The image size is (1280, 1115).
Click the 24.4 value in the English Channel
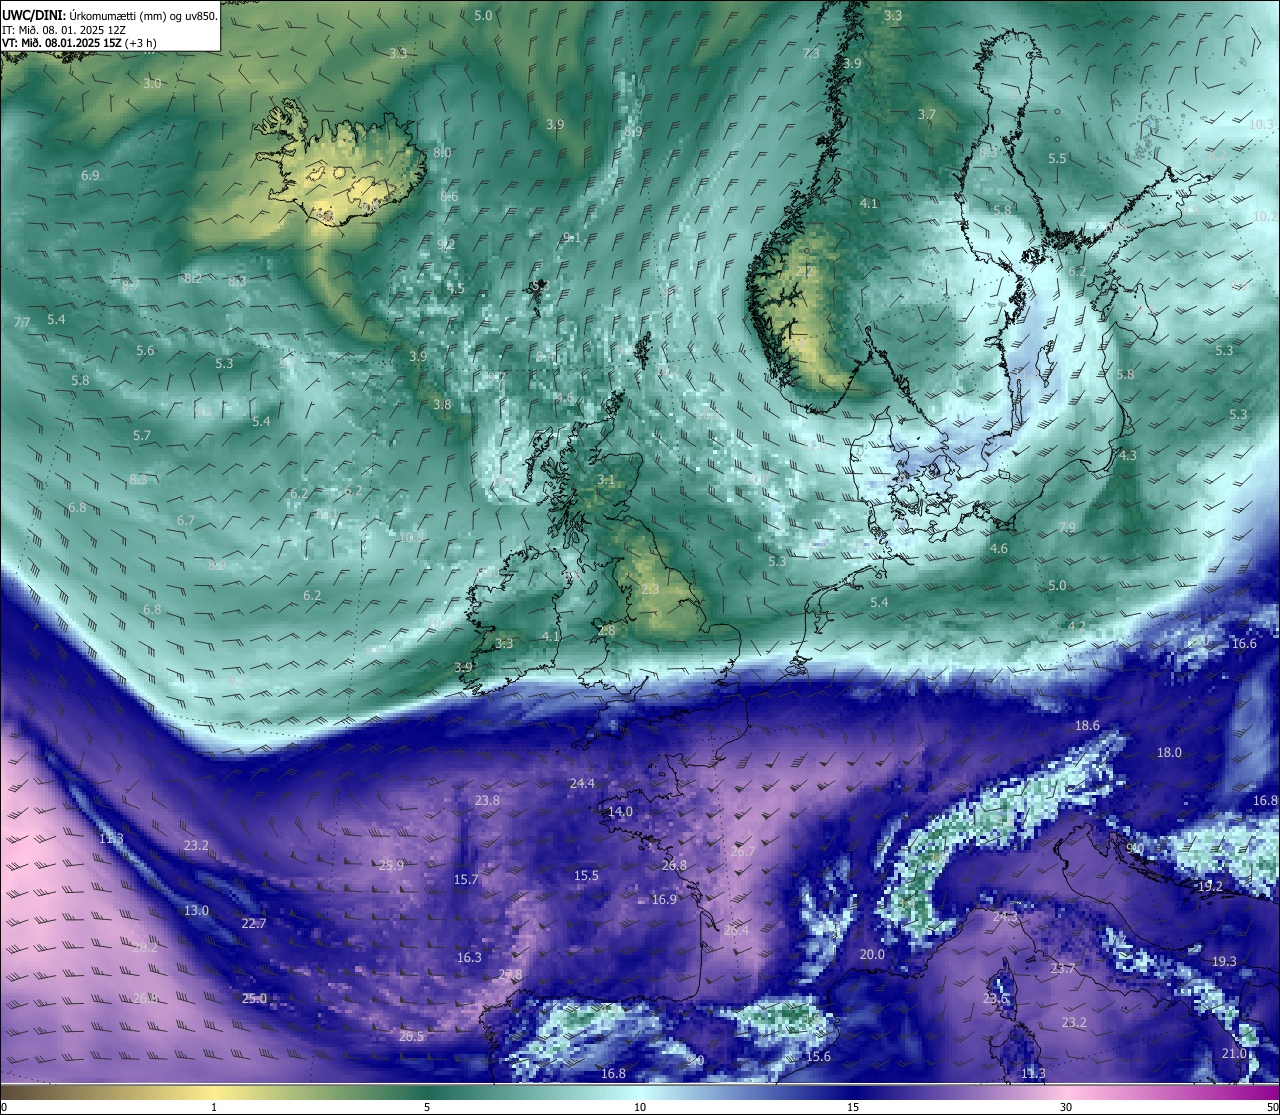pyautogui.click(x=582, y=784)
